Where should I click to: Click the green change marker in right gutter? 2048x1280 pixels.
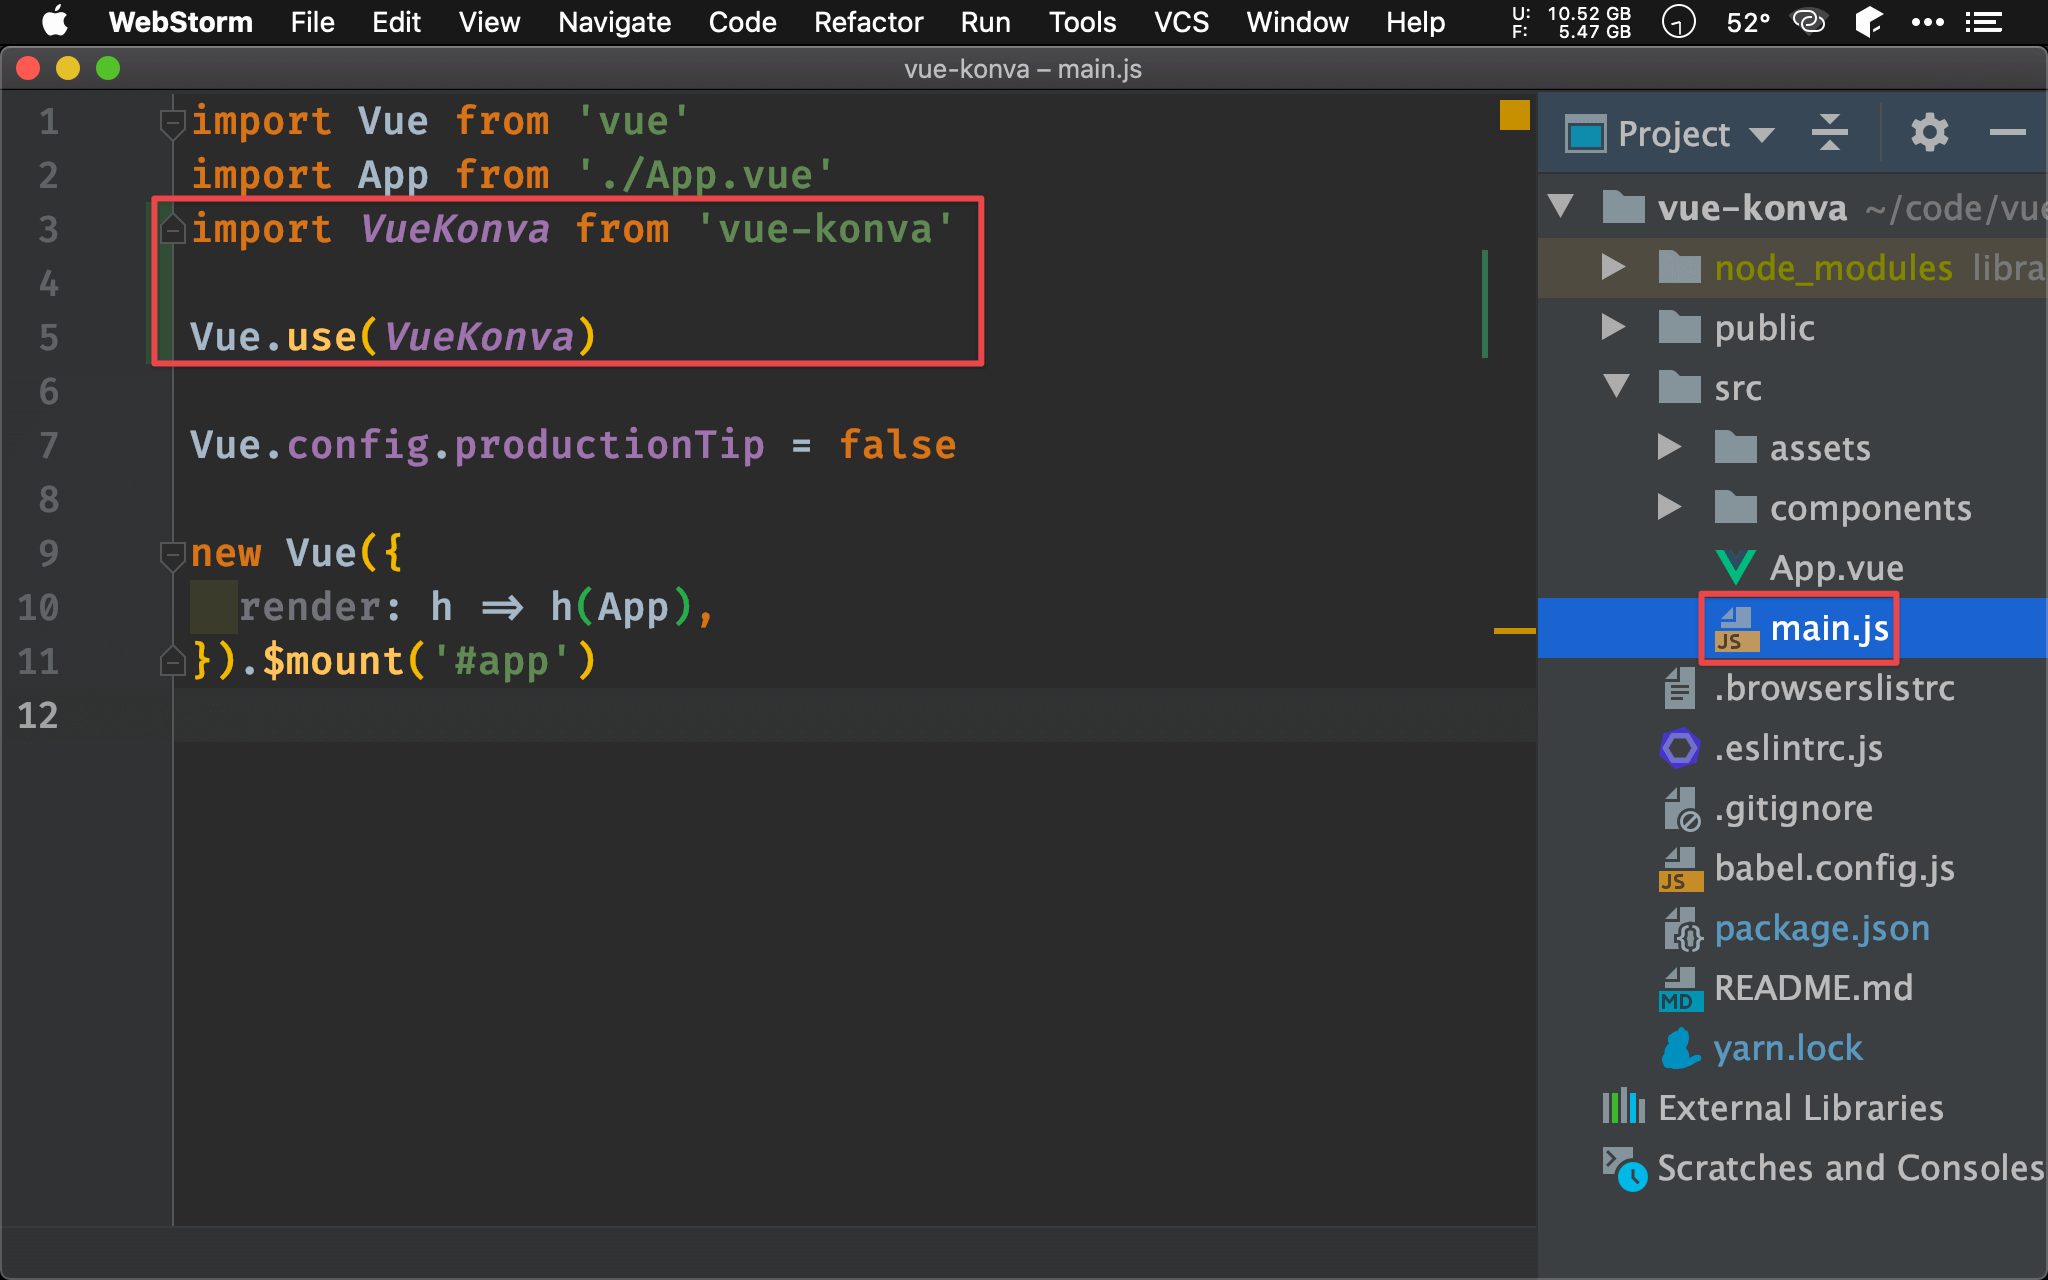point(1485,304)
